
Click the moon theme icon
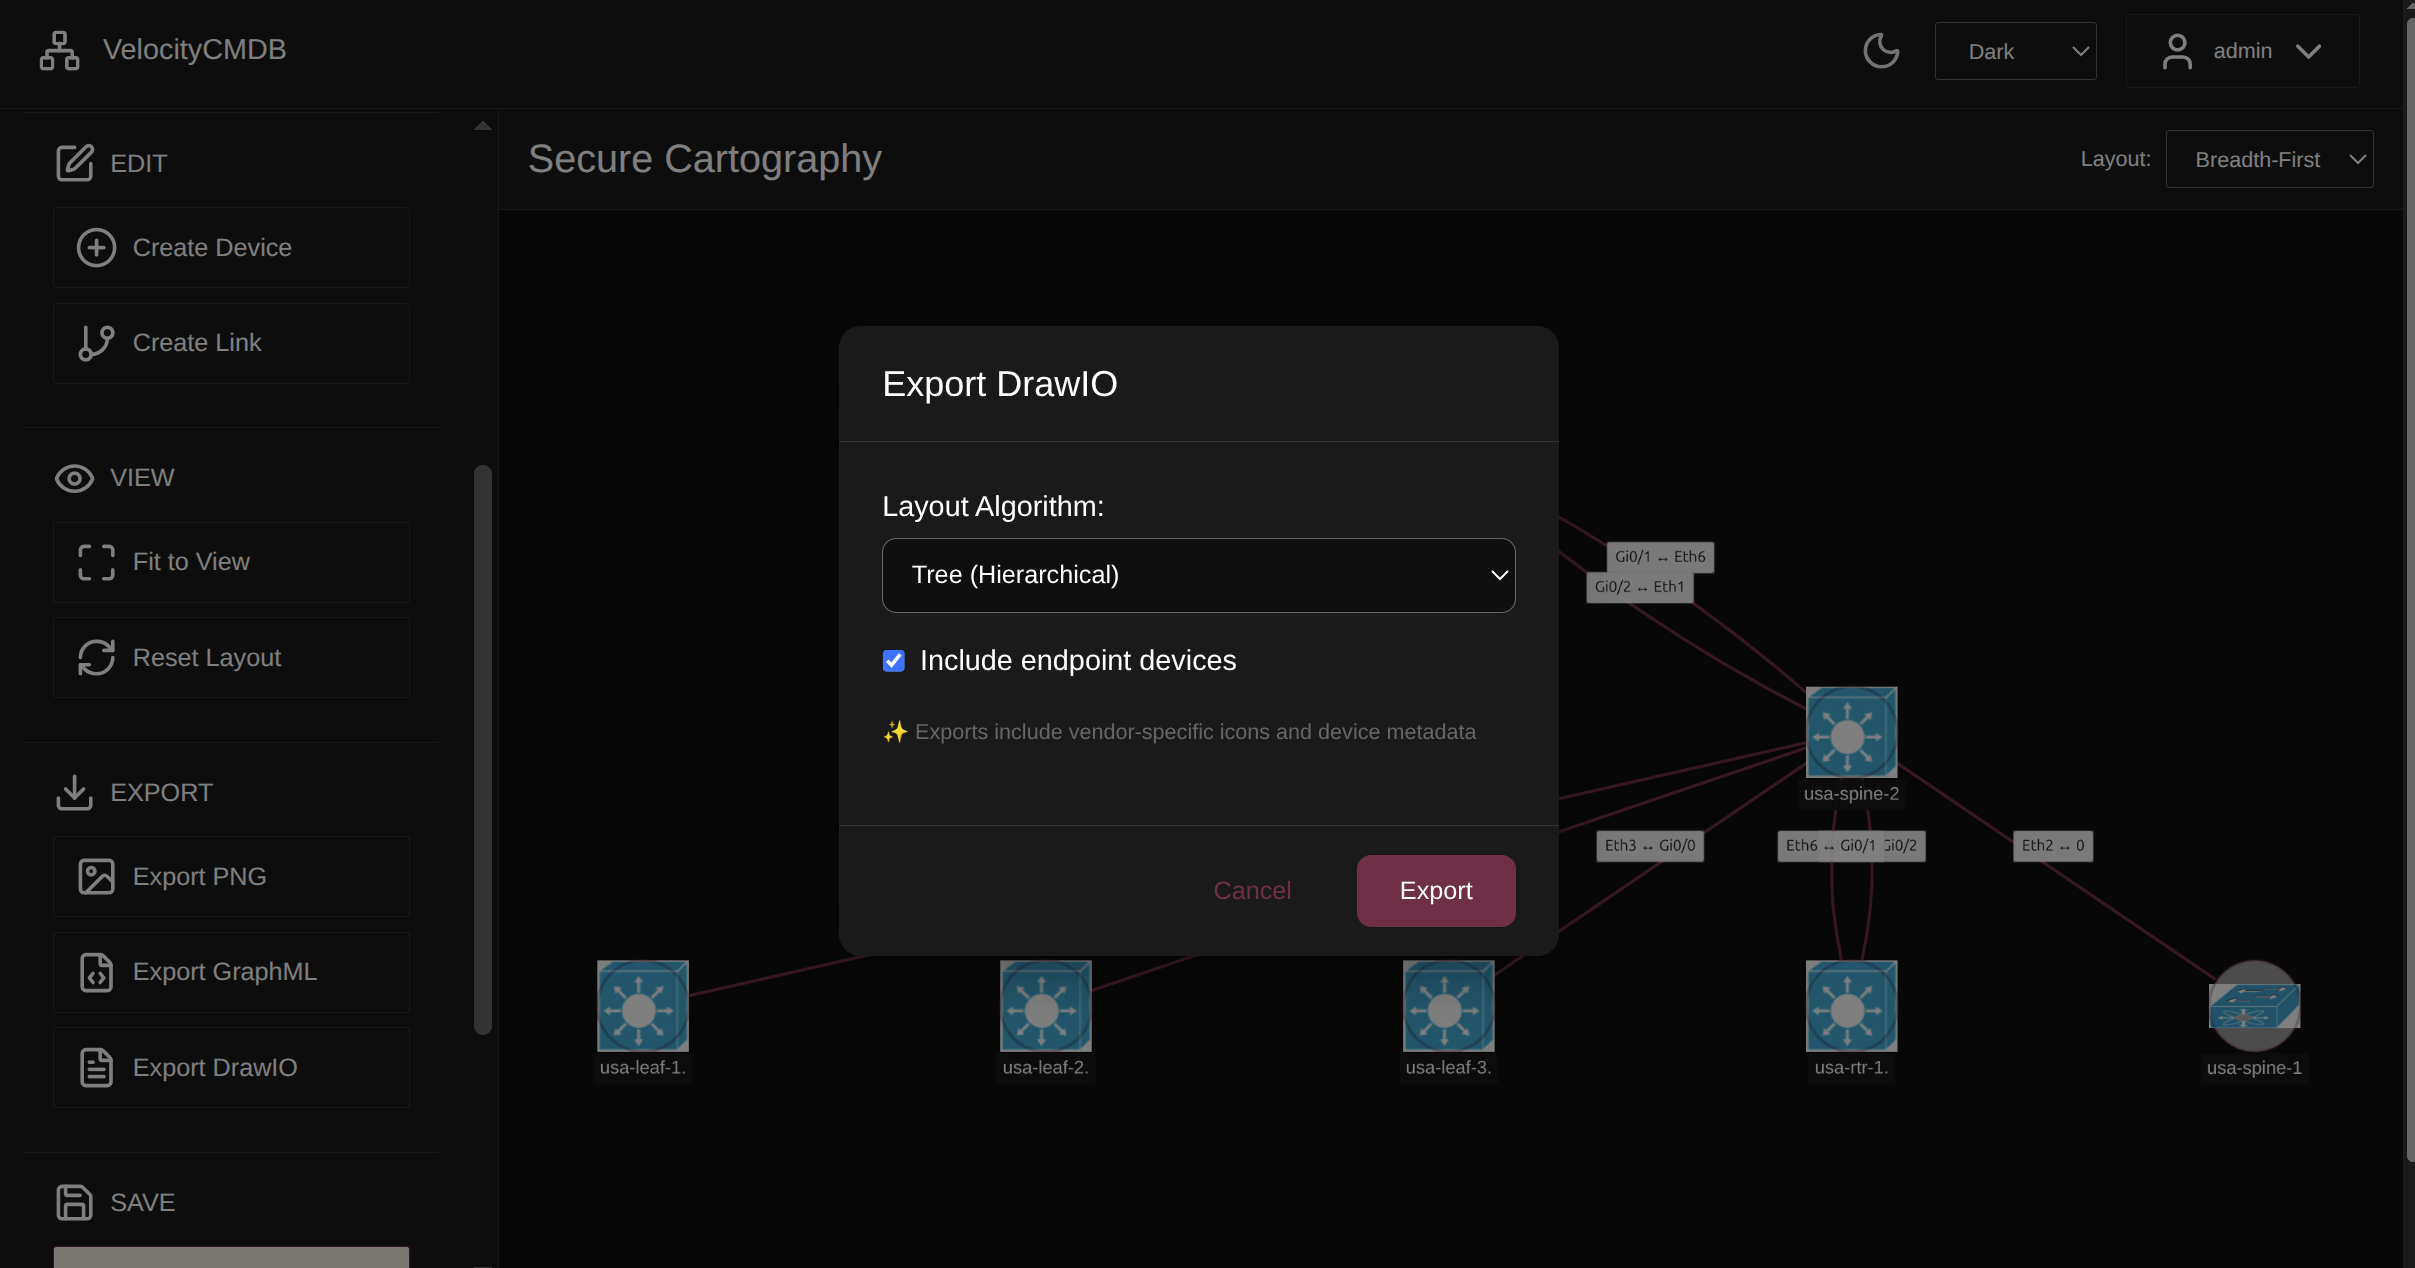1881,51
